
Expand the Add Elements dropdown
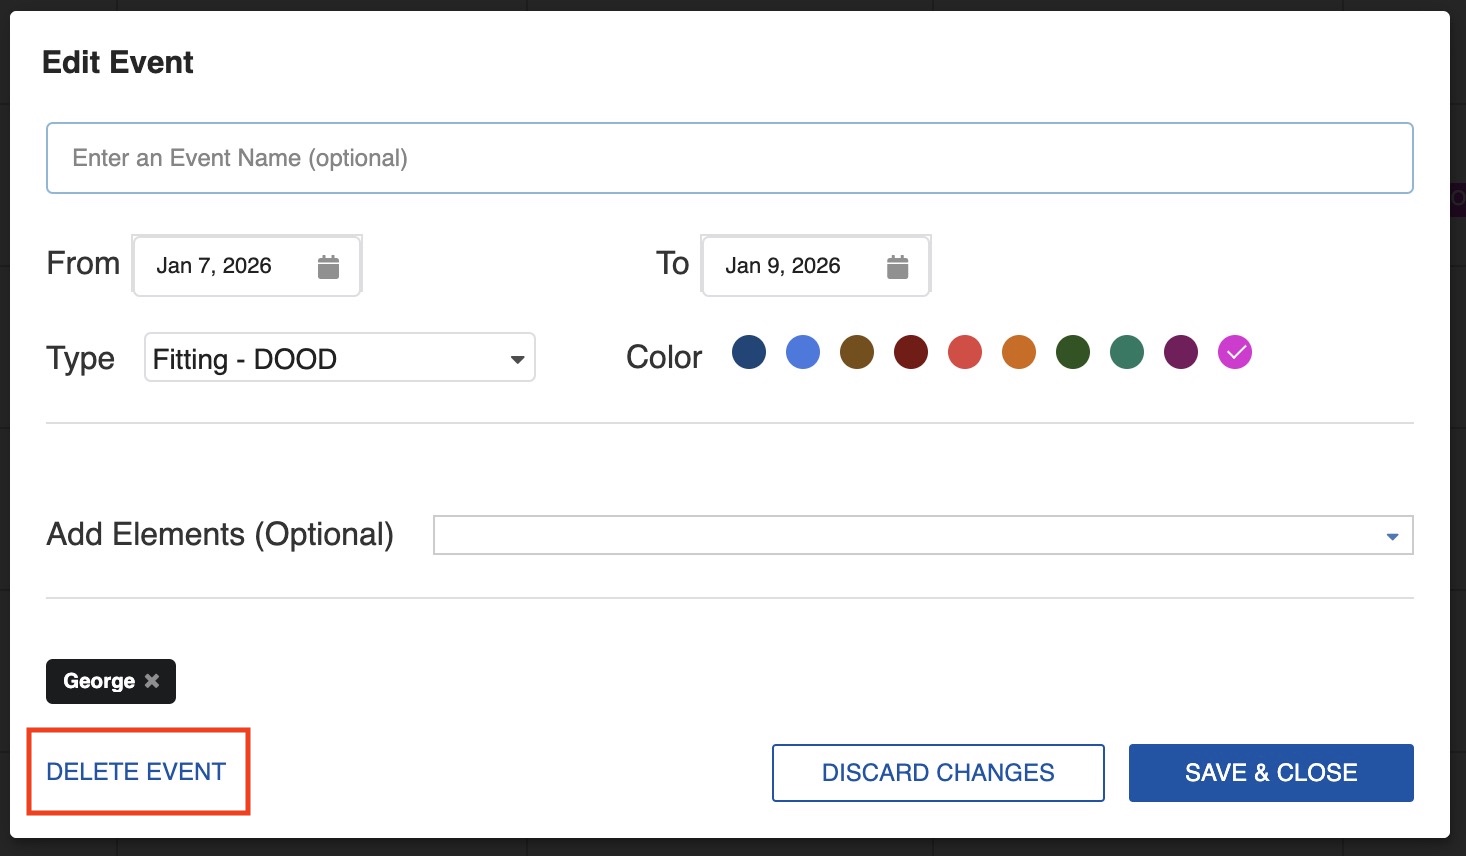pos(922,536)
